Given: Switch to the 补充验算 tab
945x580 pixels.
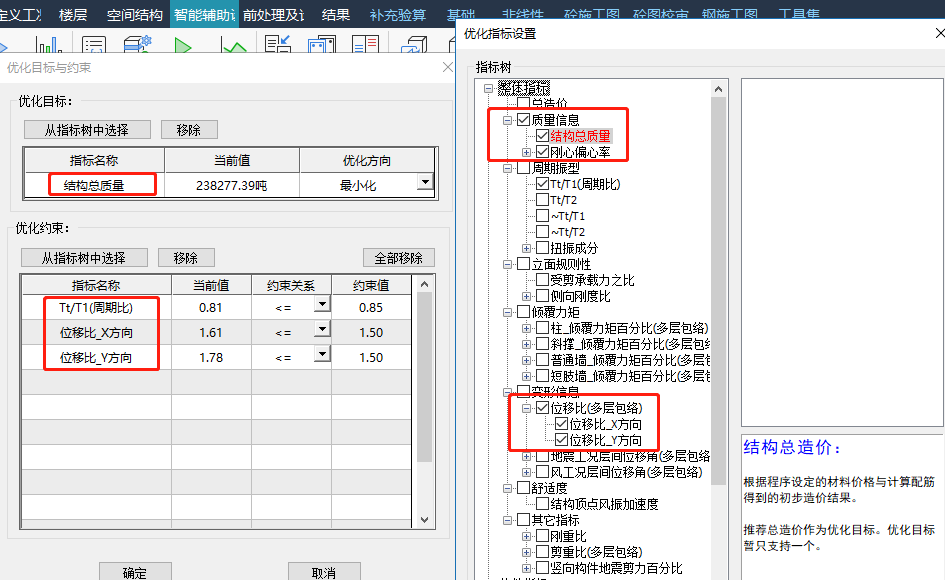Looking at the screenshot, I should coord(397,14).
